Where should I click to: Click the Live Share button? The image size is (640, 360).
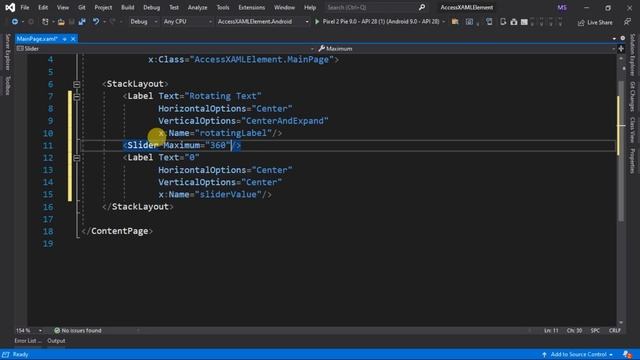pos(595,22)
